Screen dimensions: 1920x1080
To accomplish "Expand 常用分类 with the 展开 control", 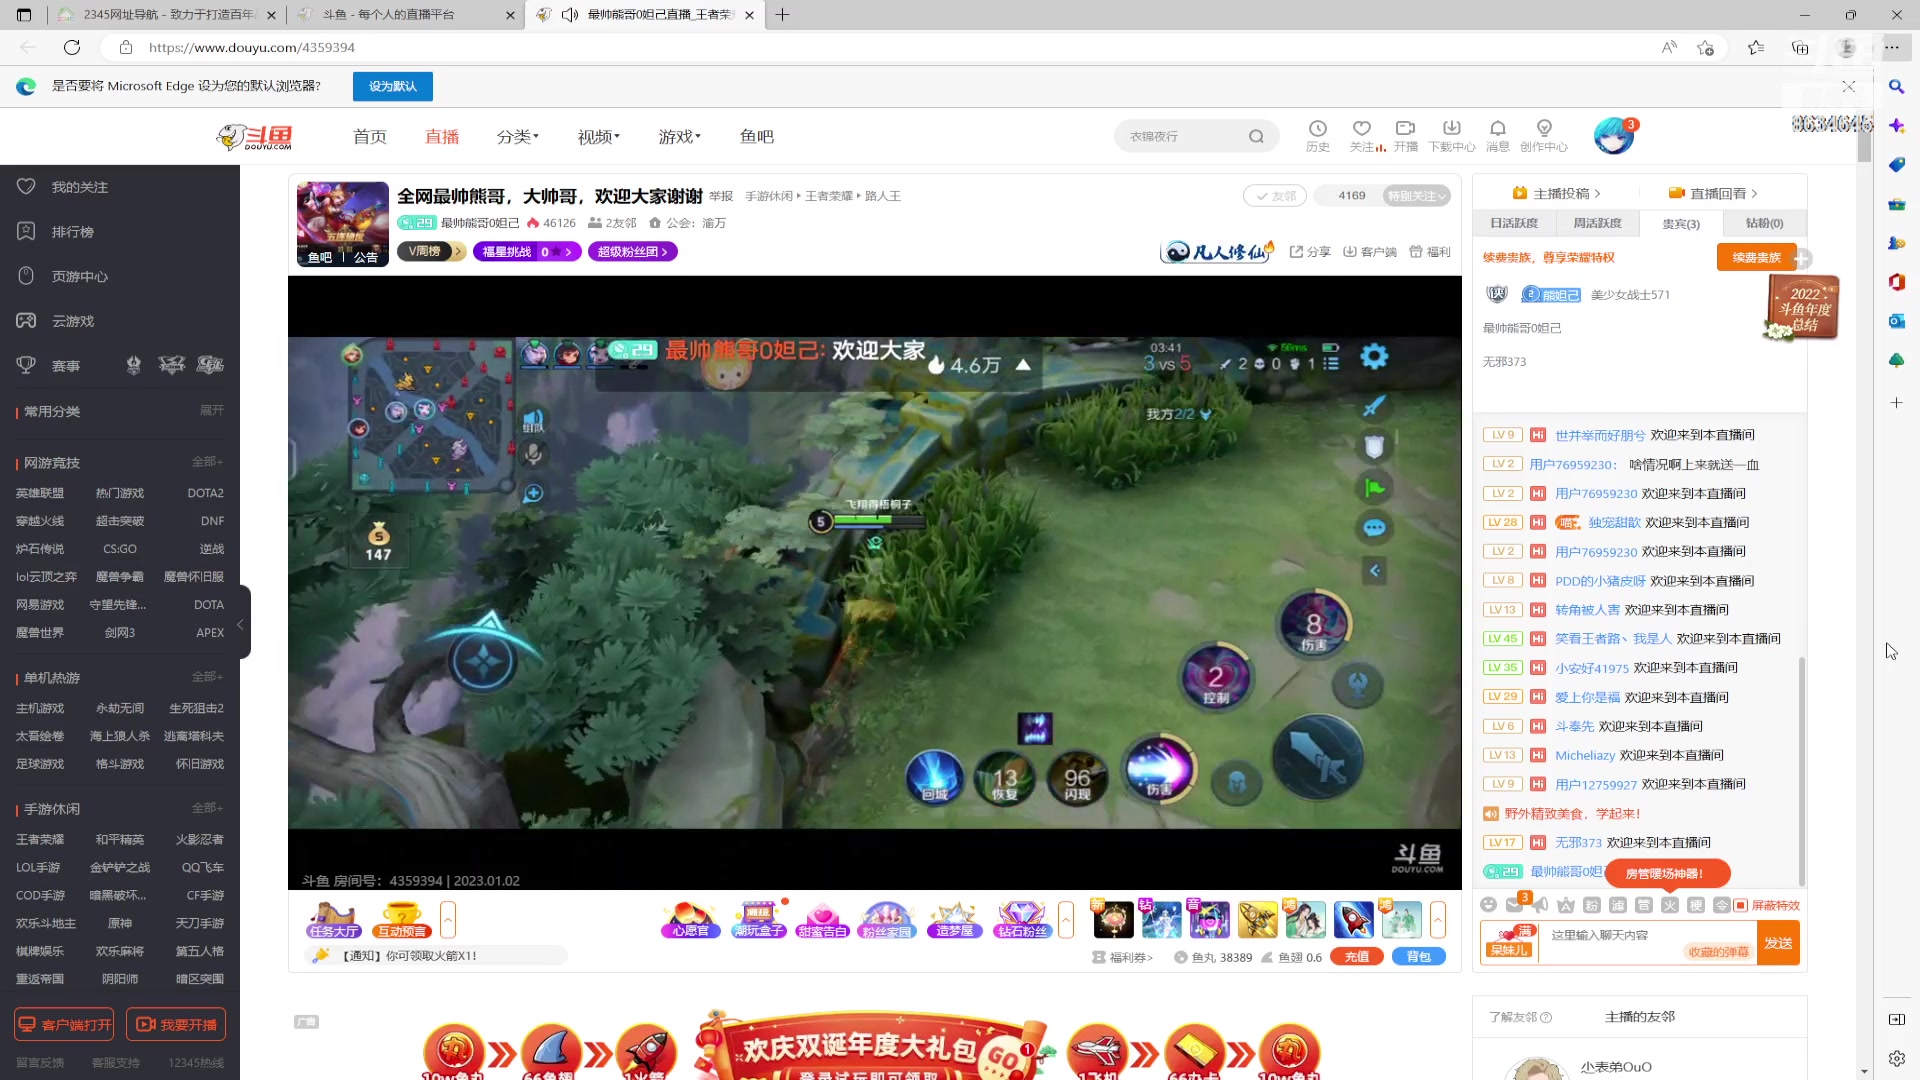I will pos(211,410).
